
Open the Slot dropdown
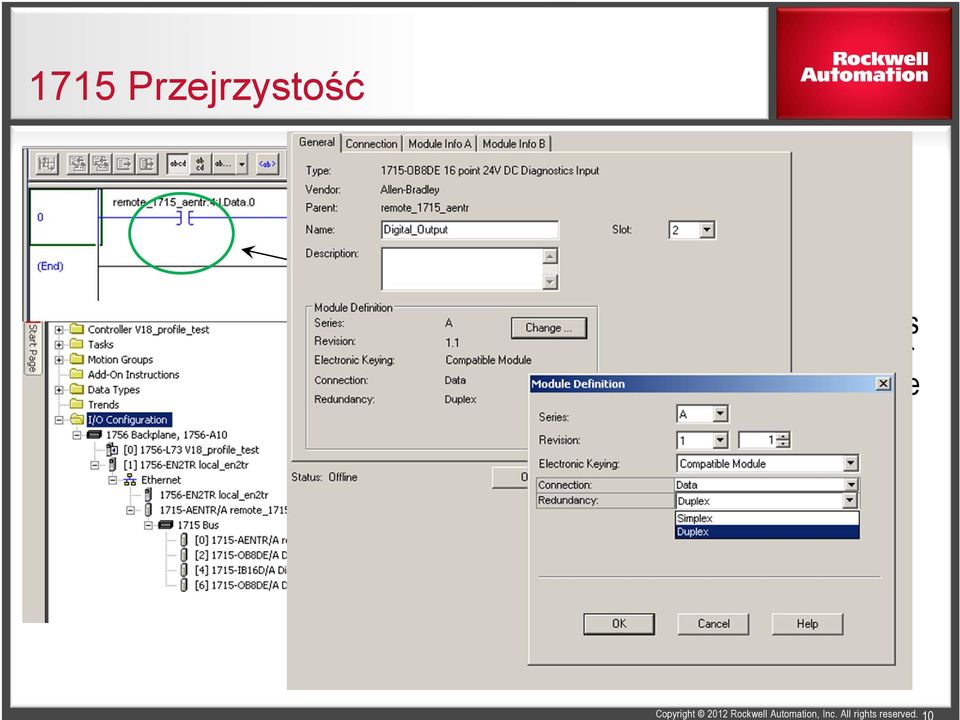tap(707, 230)
